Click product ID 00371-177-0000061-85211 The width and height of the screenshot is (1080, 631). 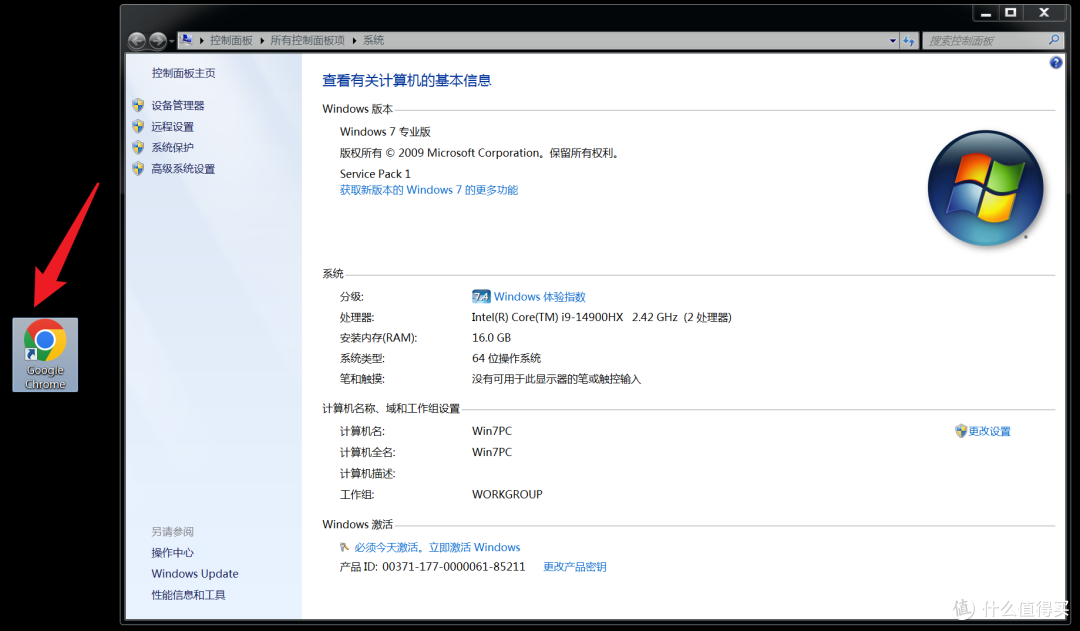(453, 567)
